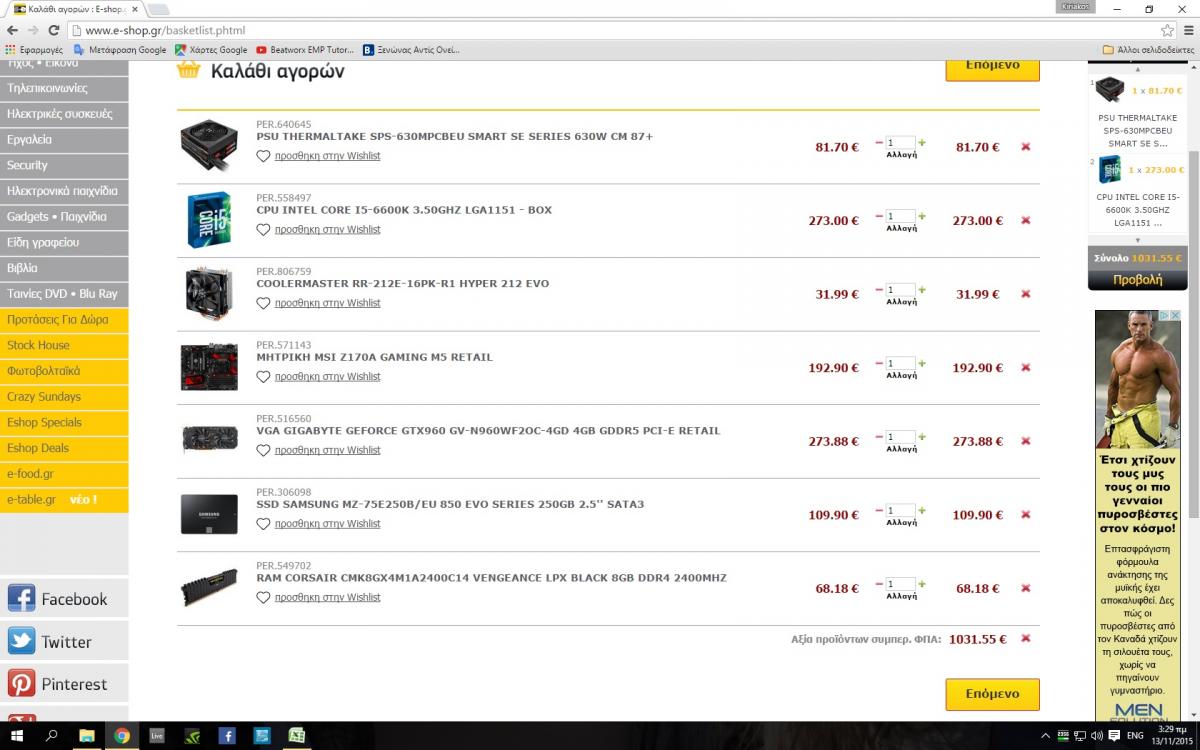Delete the Coolermaster Hyper 212 EVO row
The image size is (1200, 750).
(1025, 294)
